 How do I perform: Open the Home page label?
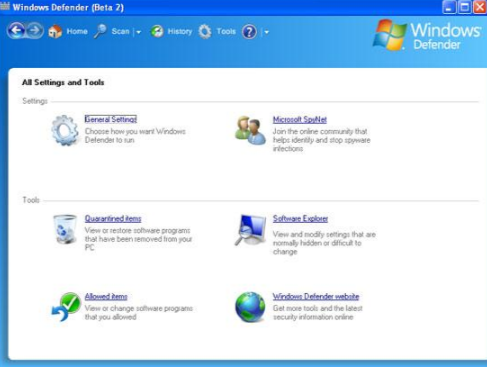click(x=77, y=31)
